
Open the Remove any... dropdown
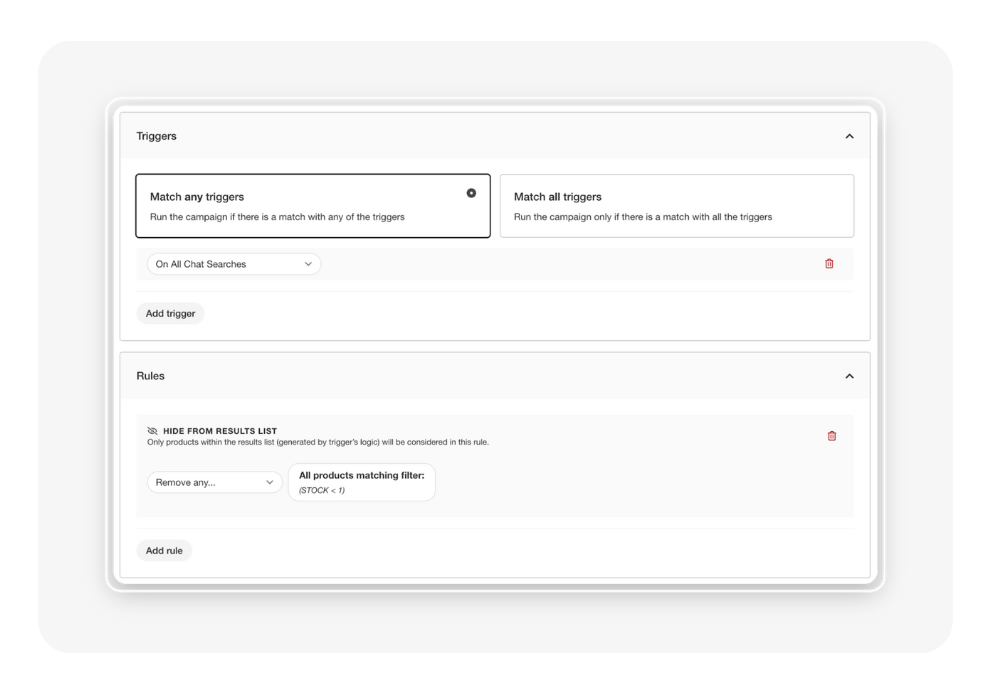(214, 482)
